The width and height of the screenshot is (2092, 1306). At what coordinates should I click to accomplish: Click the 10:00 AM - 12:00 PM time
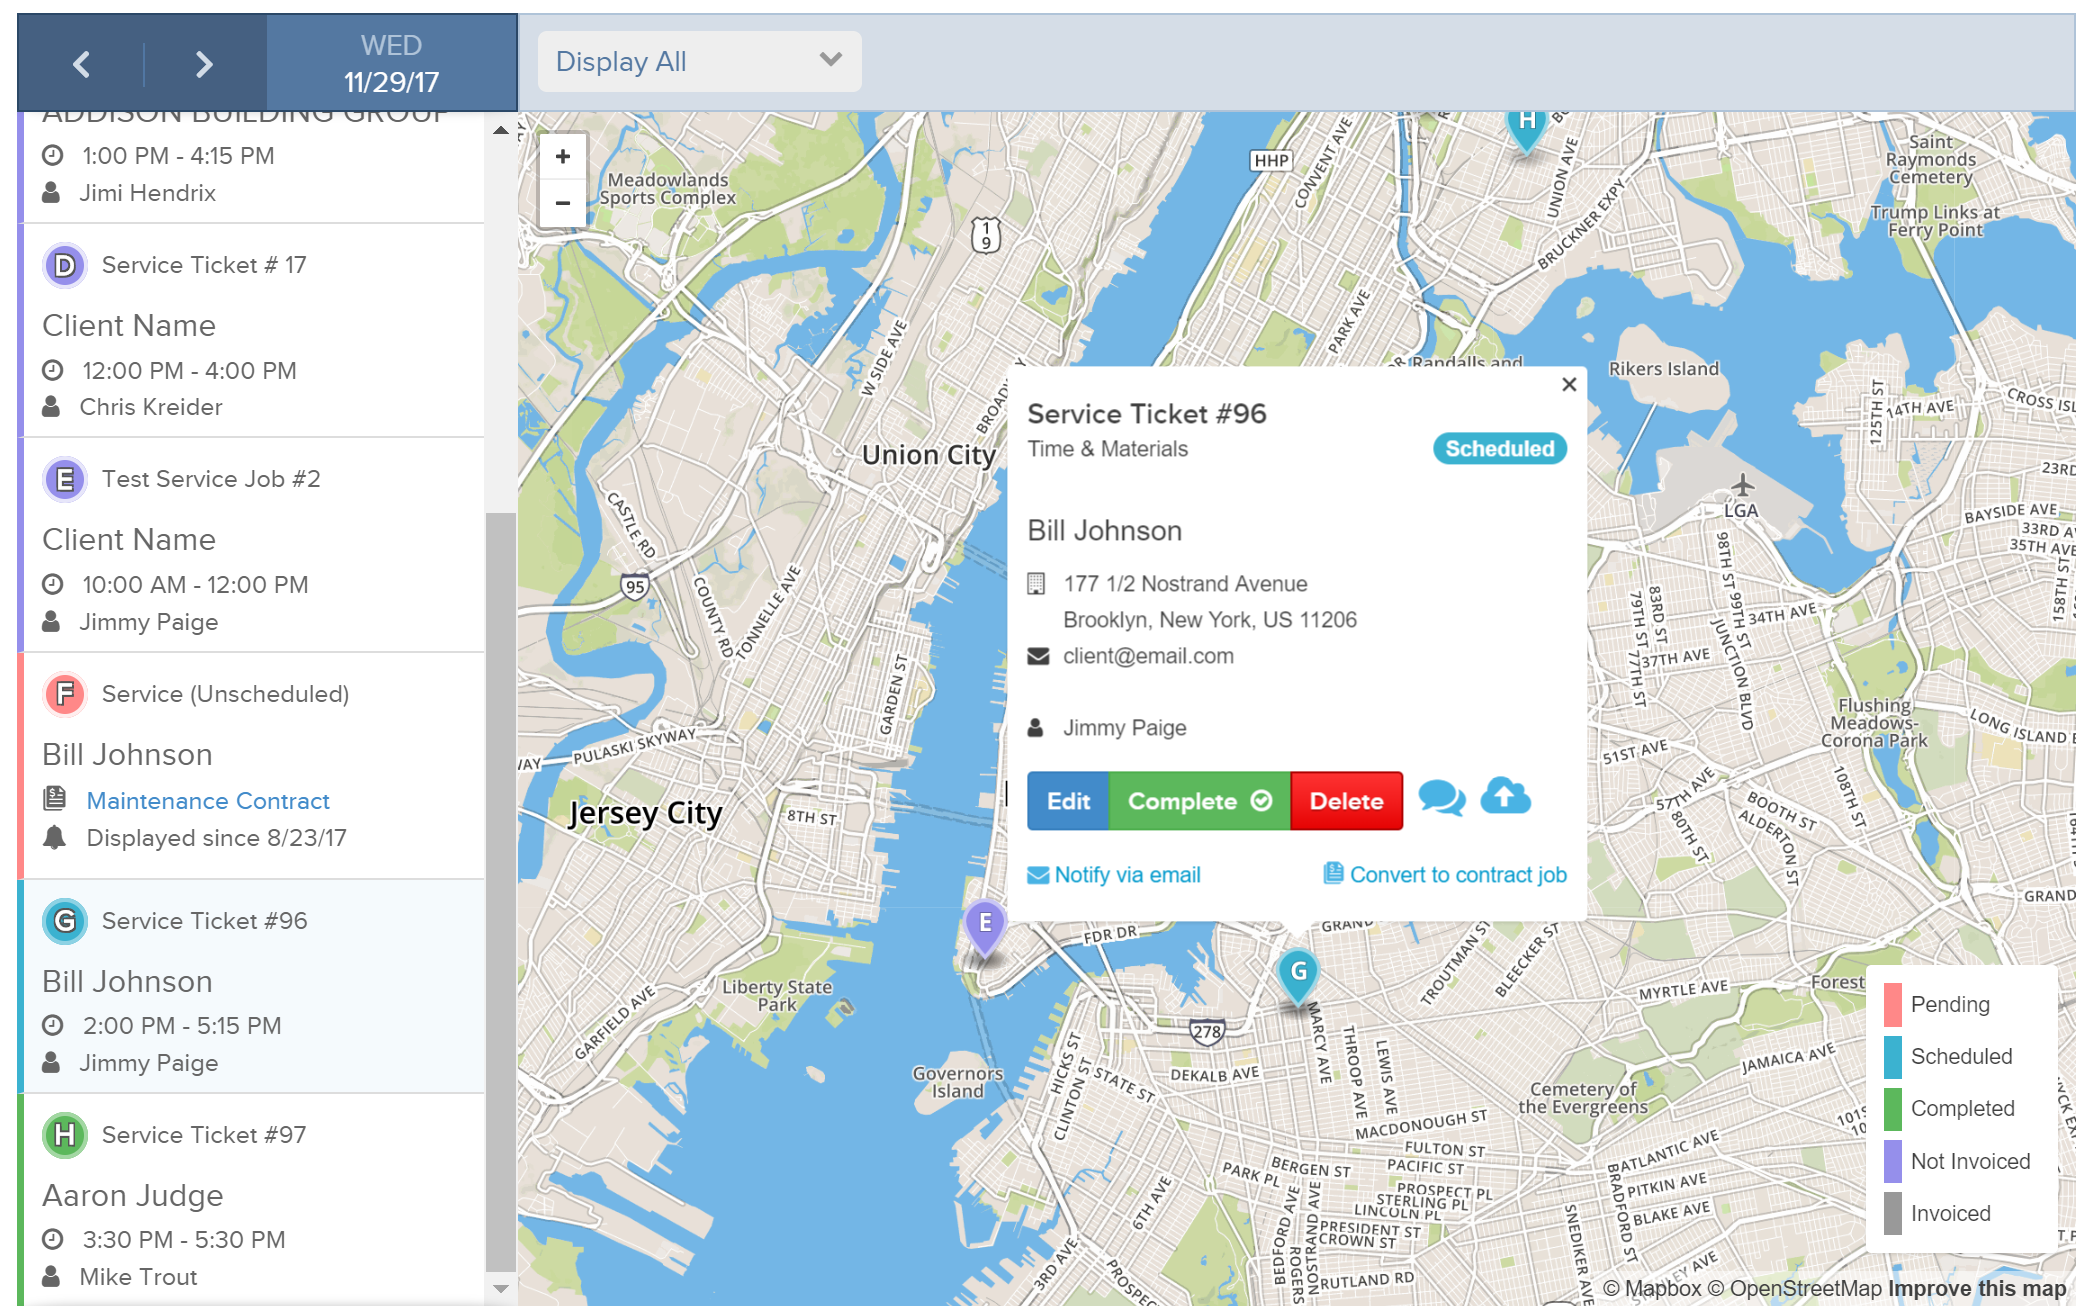195,585
